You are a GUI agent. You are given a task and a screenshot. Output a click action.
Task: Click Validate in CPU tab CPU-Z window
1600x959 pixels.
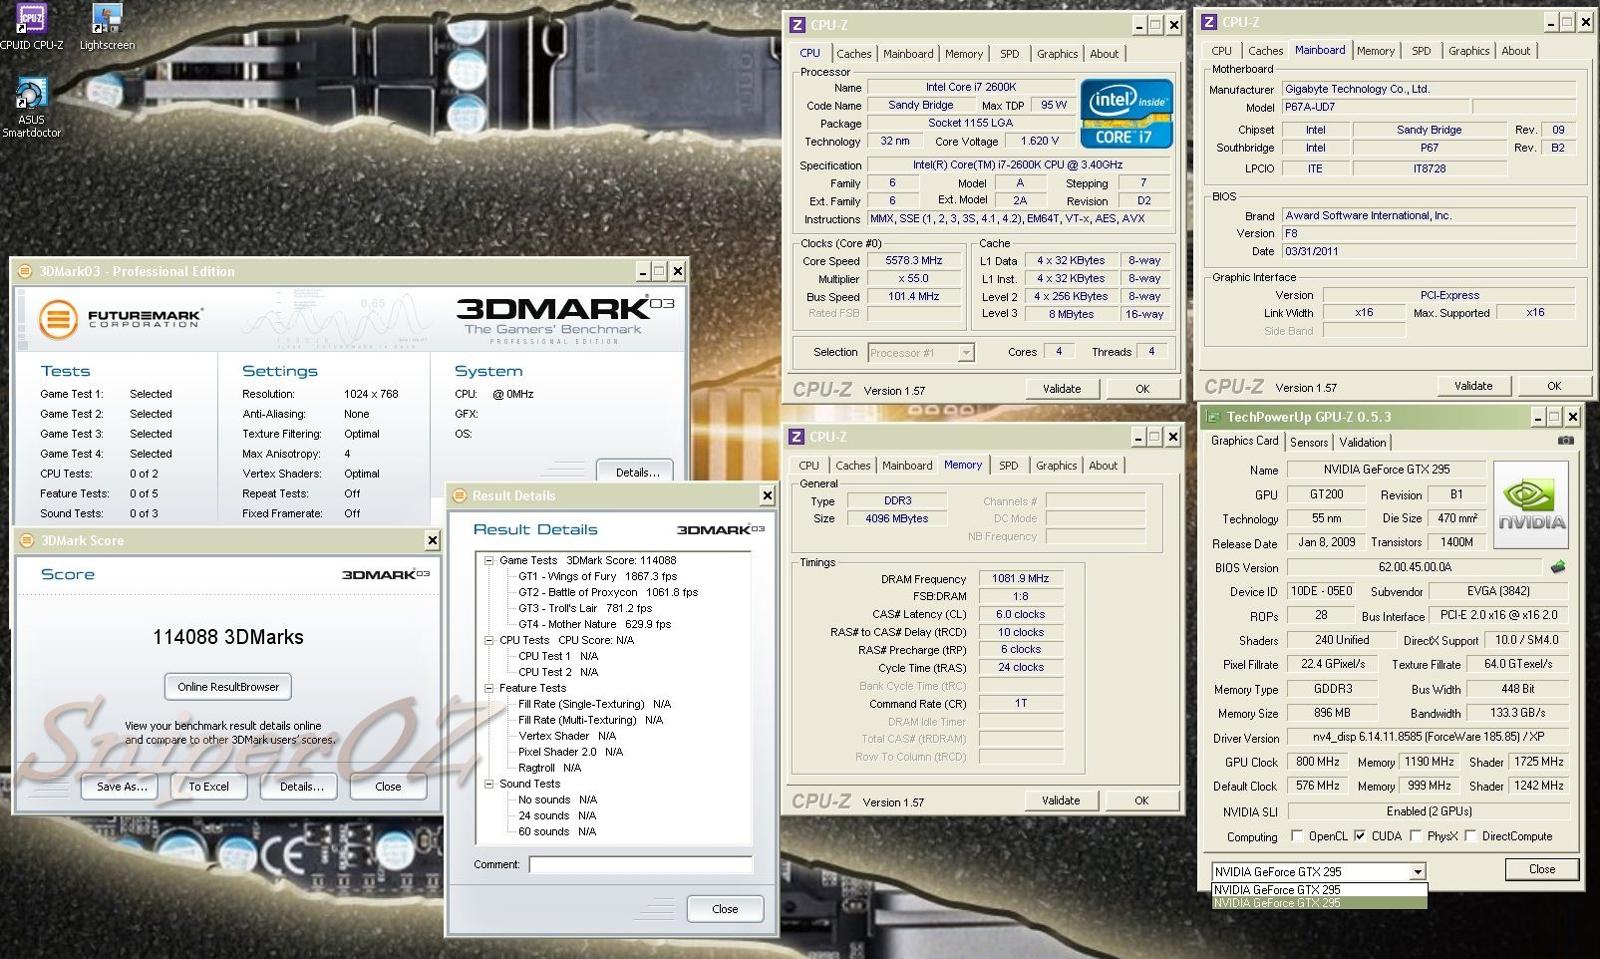[x=1061, y=389]
